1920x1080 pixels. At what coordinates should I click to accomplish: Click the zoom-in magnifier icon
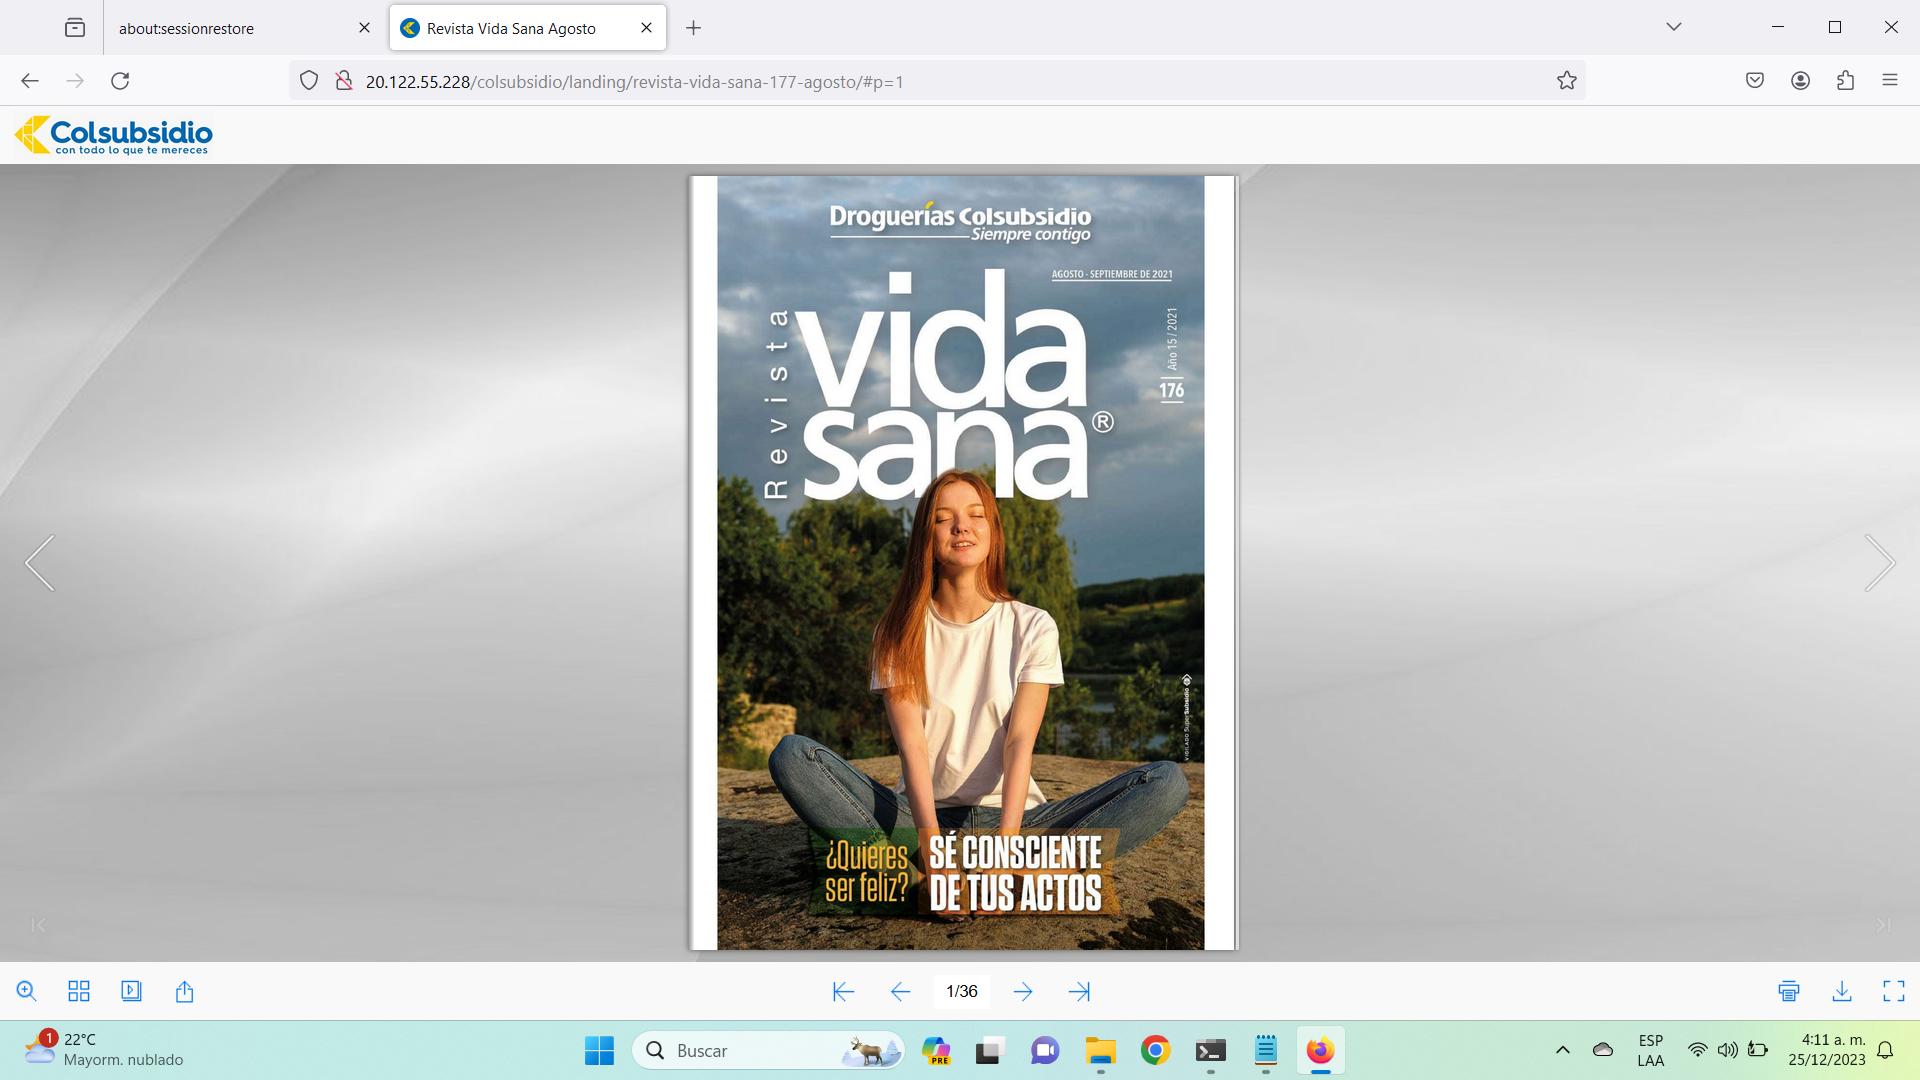tap(27, 991)
